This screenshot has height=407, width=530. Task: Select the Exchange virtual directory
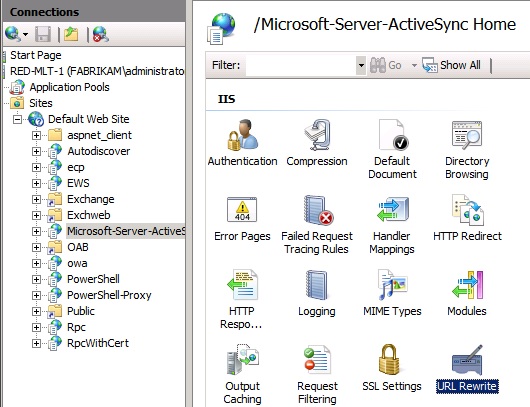tap(91, 199)
